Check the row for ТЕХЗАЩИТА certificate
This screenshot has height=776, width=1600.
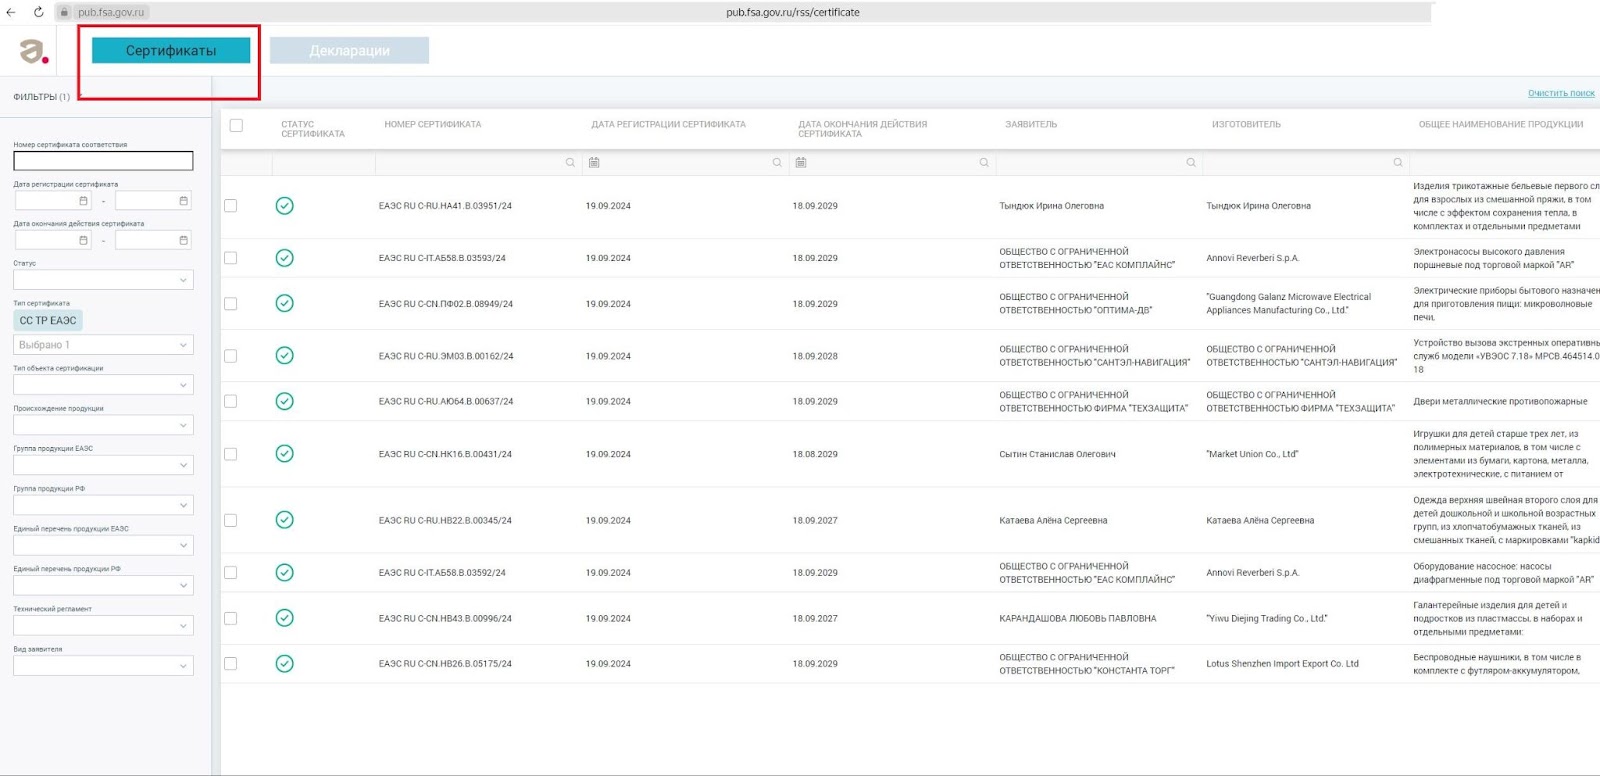[231, 401]
